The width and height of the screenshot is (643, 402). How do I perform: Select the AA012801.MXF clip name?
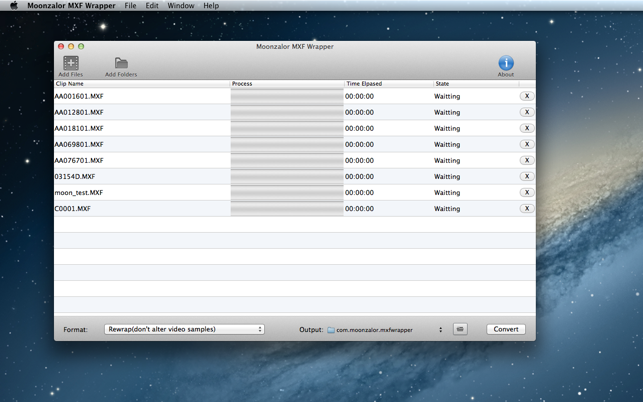(x=79, y=112)
